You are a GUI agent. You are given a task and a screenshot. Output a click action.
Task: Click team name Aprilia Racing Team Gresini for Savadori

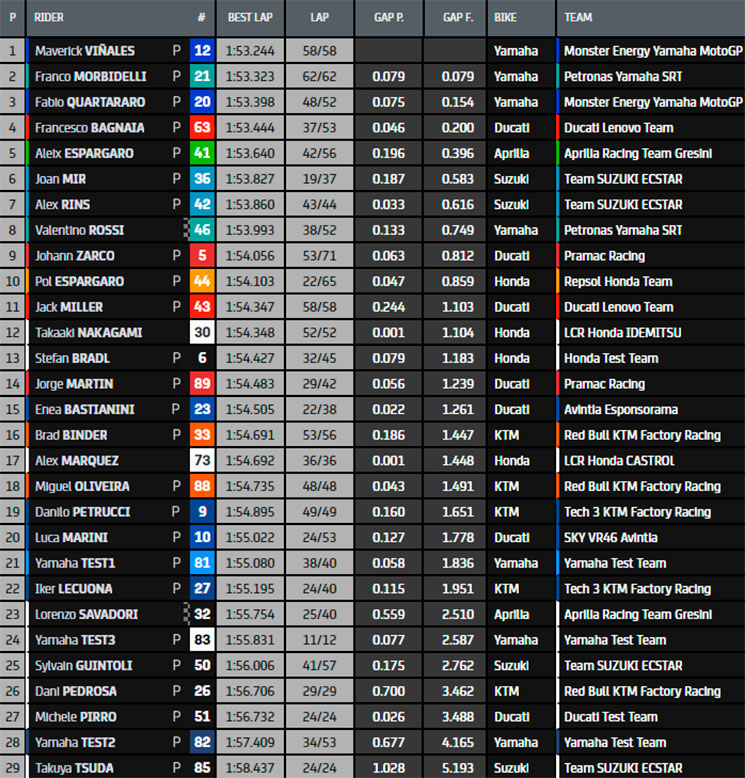(x=638, y=615)
